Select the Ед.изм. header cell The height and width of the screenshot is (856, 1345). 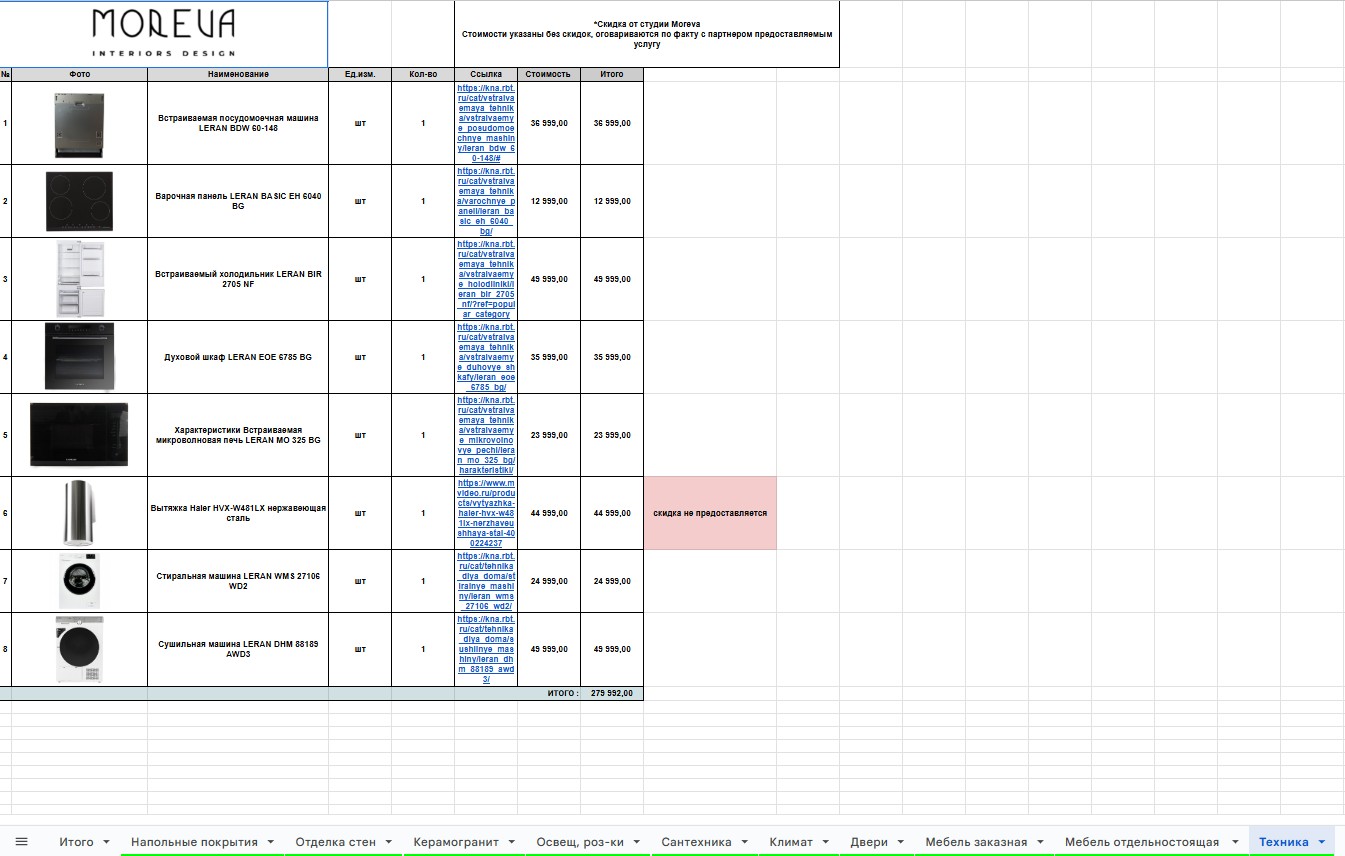(360, 74)
